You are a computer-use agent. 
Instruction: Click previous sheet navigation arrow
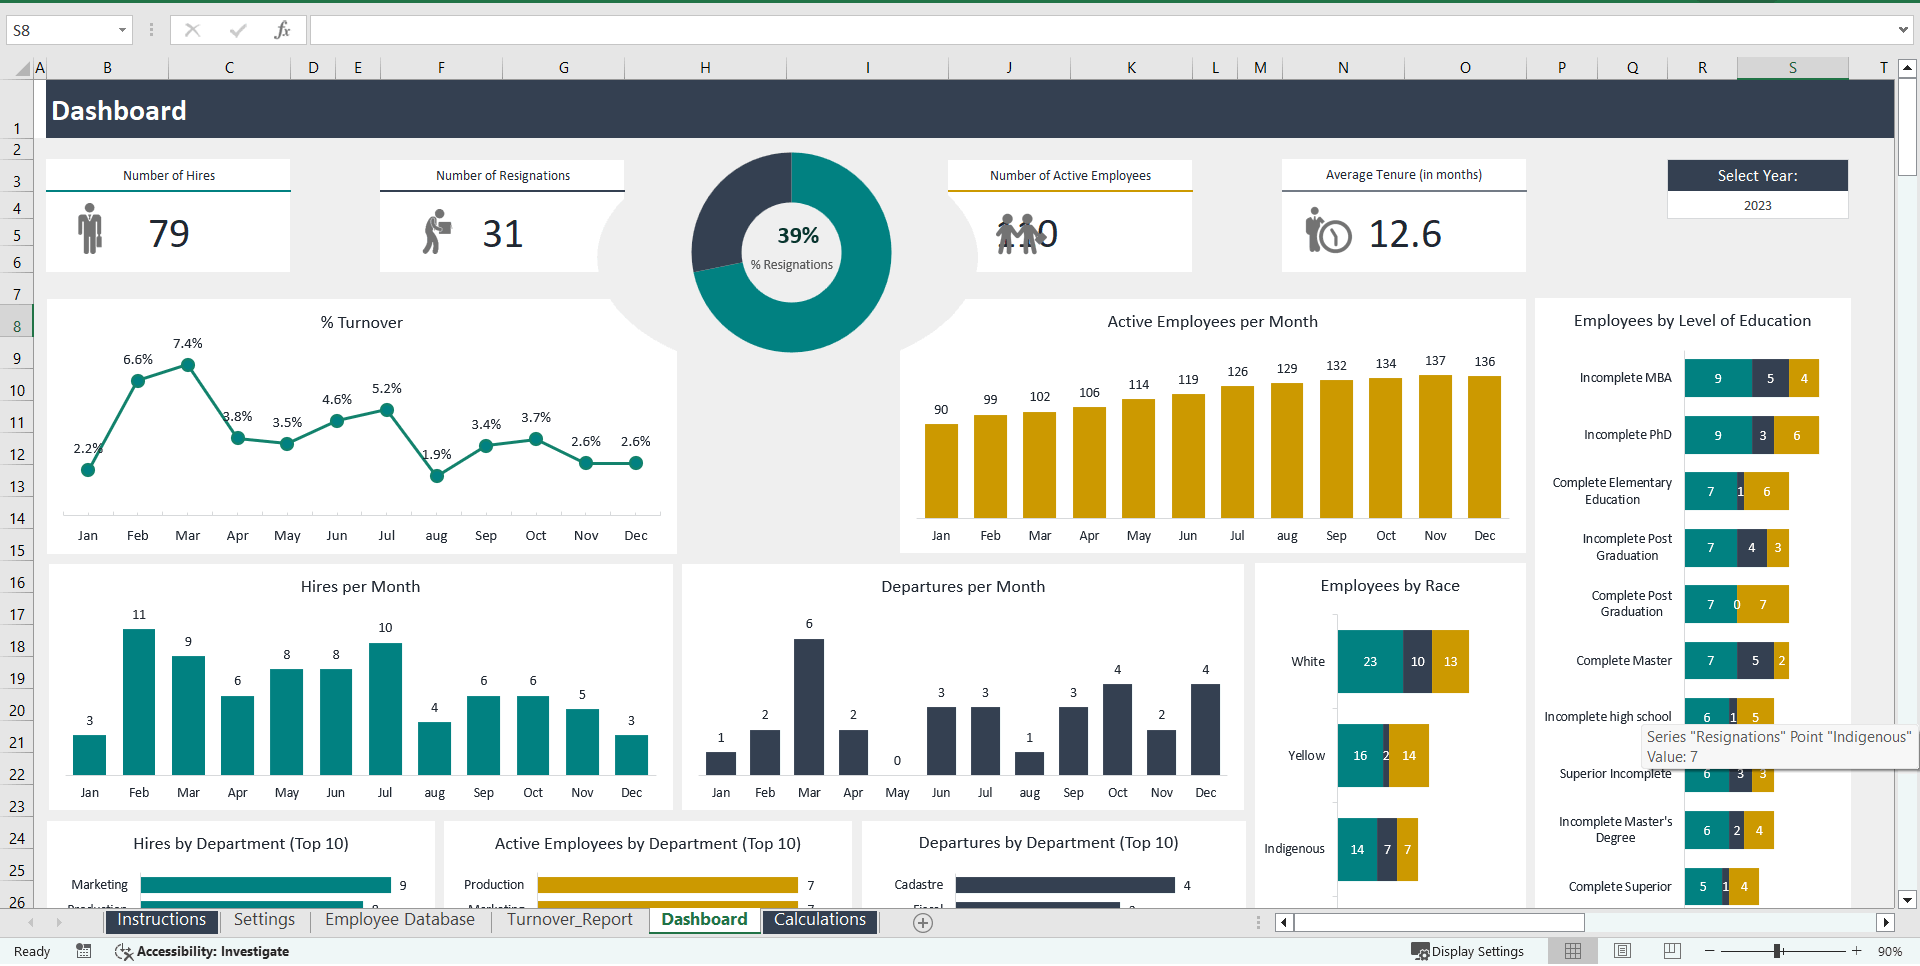coord(31,922)
